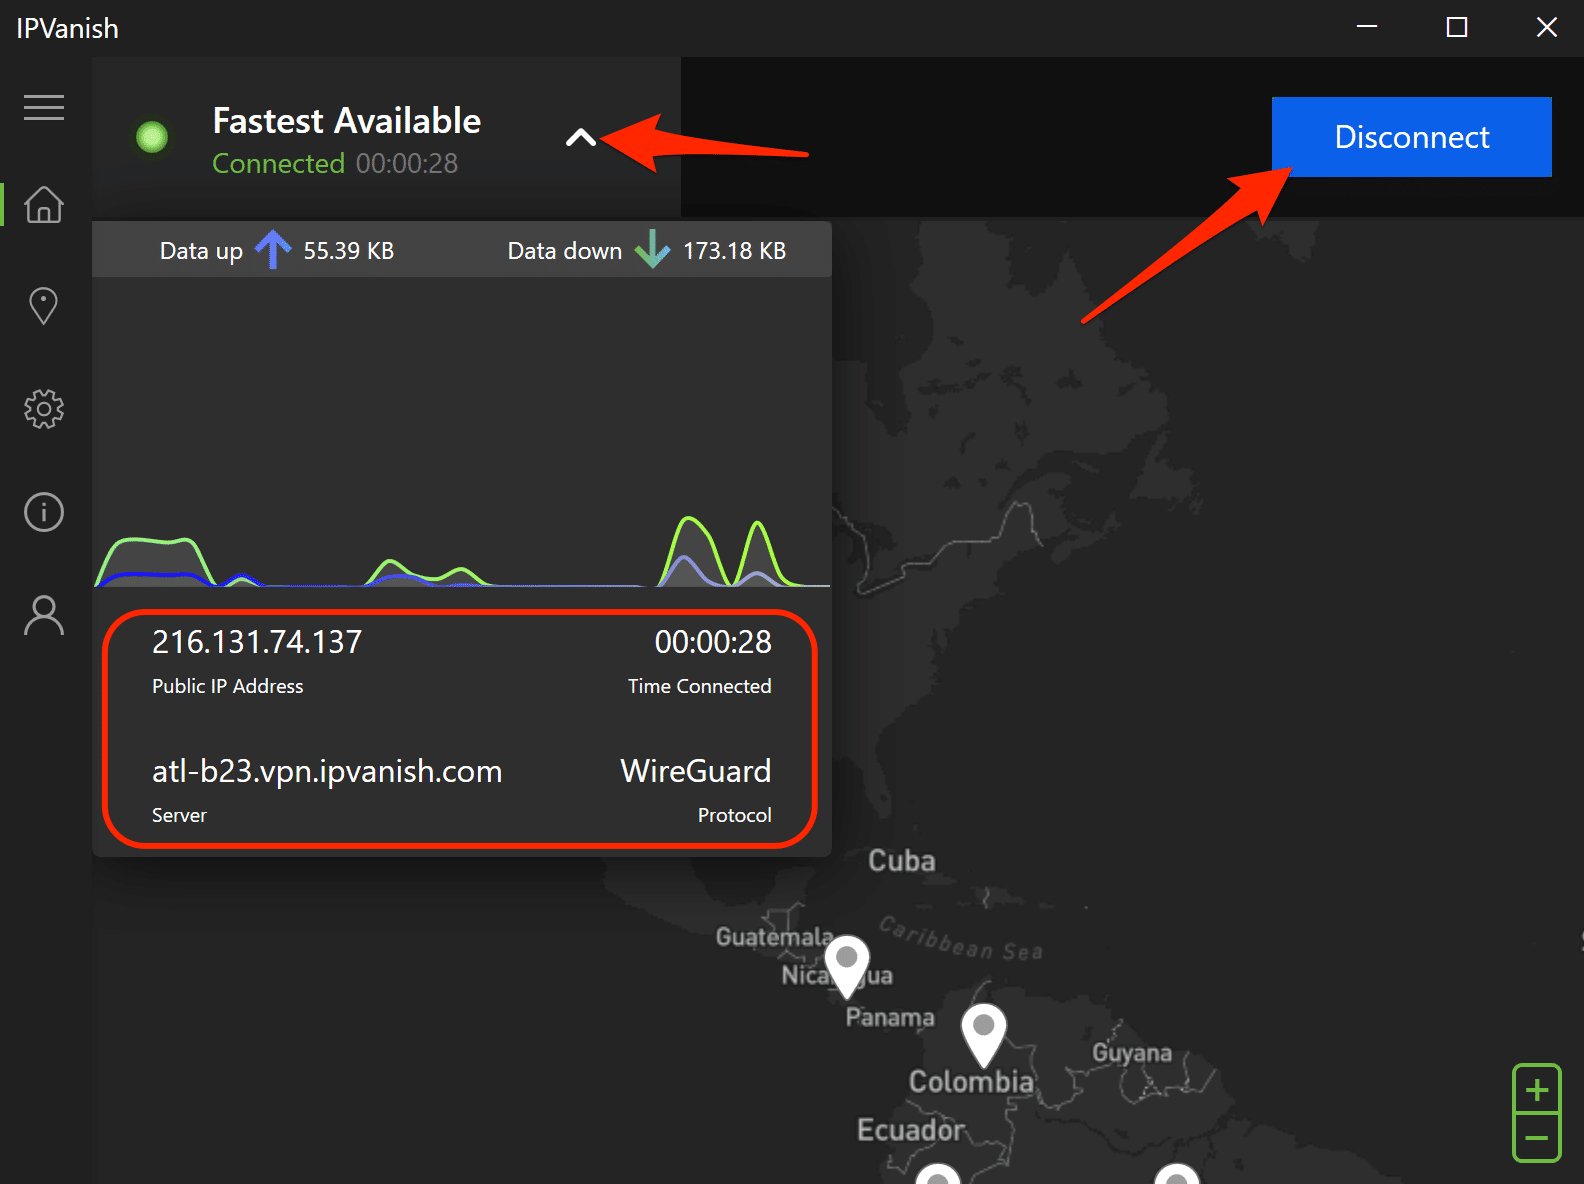The height and width of the screenshot is (1184, 1584).
Task: Click the green connection status indicator
Action: (152, 137)
